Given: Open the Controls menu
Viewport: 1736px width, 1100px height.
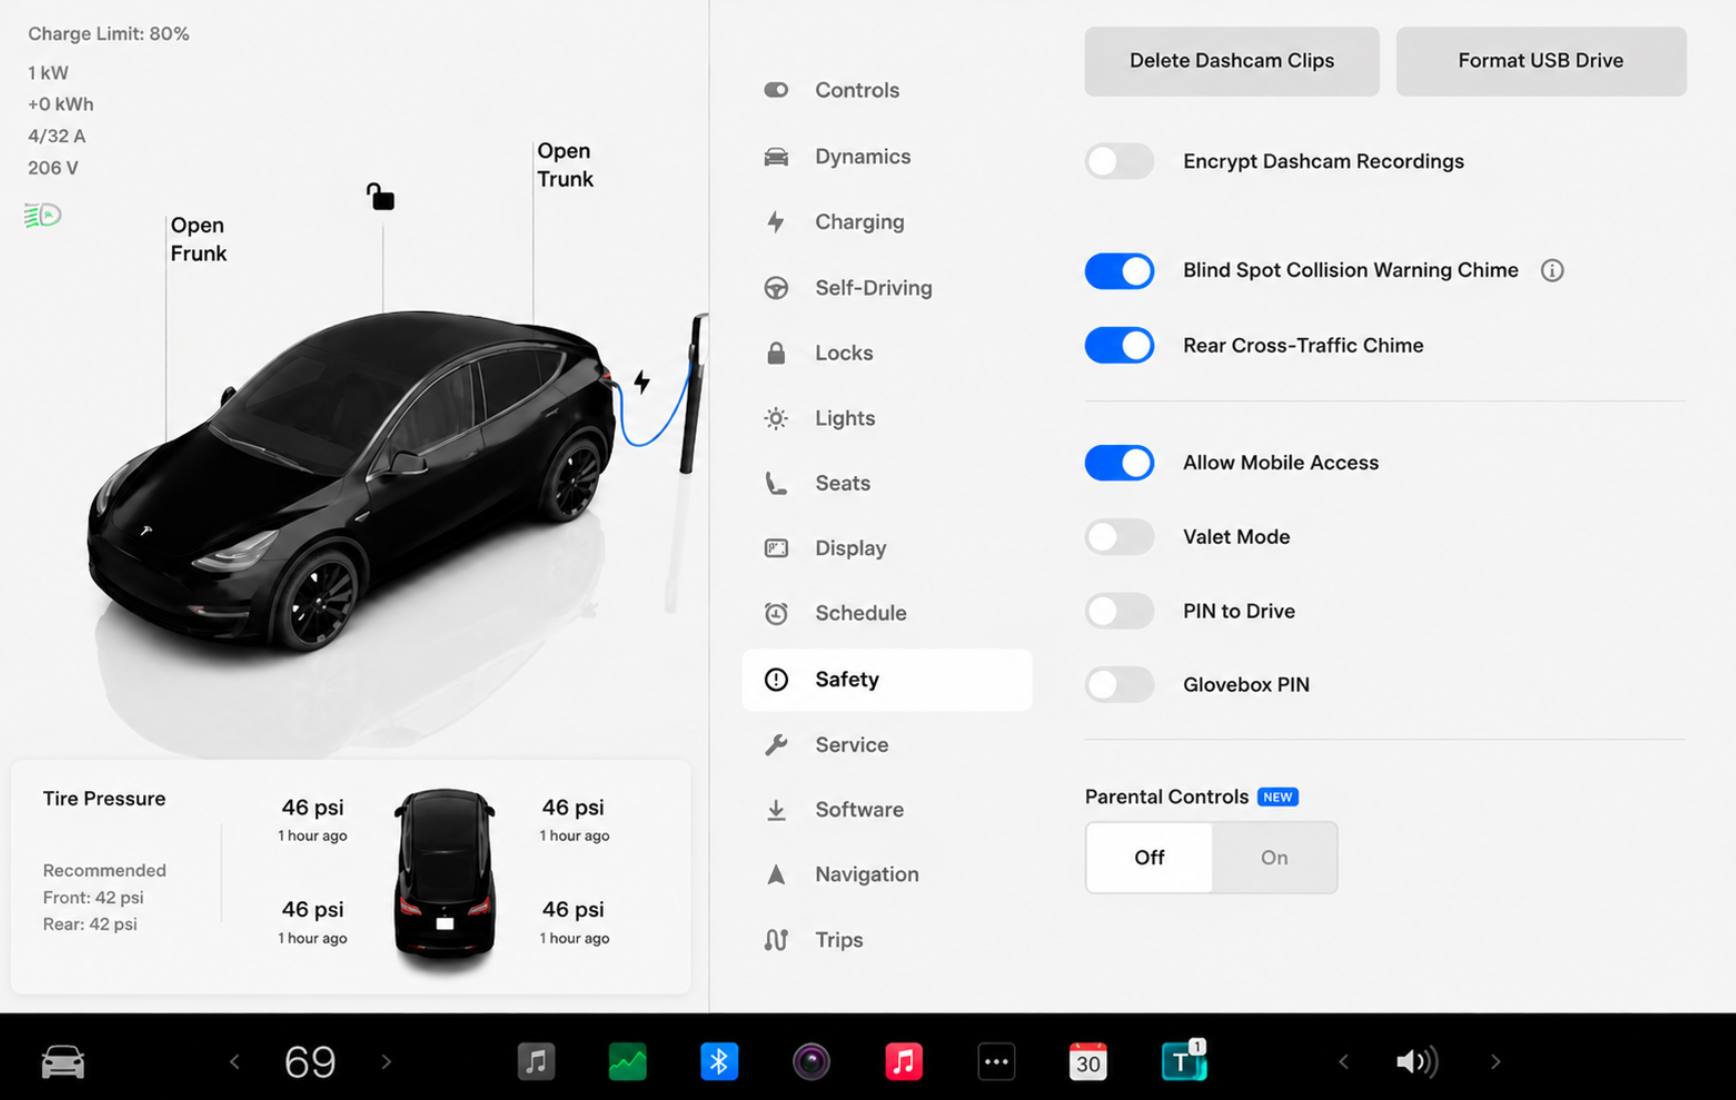Looking at the screenshot, I should click(887, 90).
